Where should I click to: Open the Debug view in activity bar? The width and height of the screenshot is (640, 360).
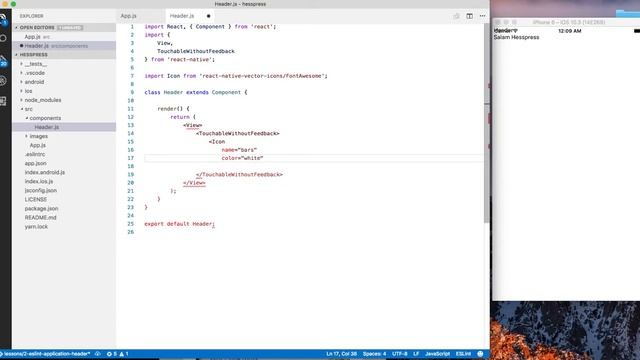pos(3,81)
